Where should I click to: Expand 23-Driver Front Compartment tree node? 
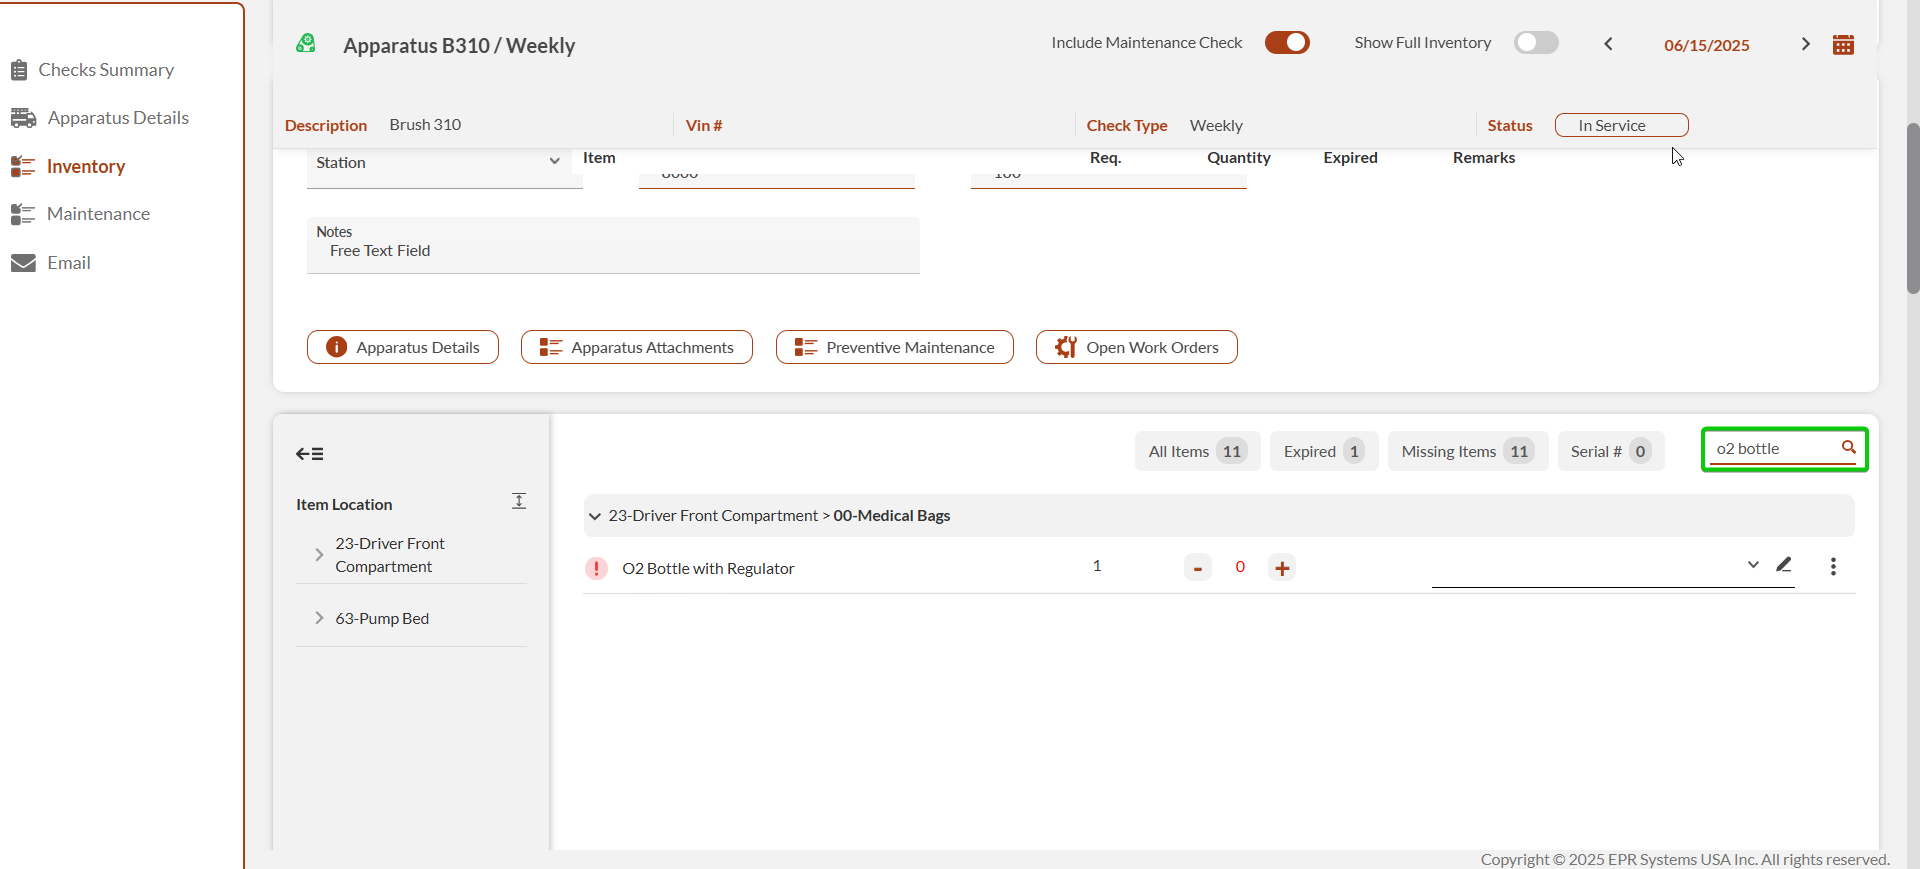[x=319, y=555]
